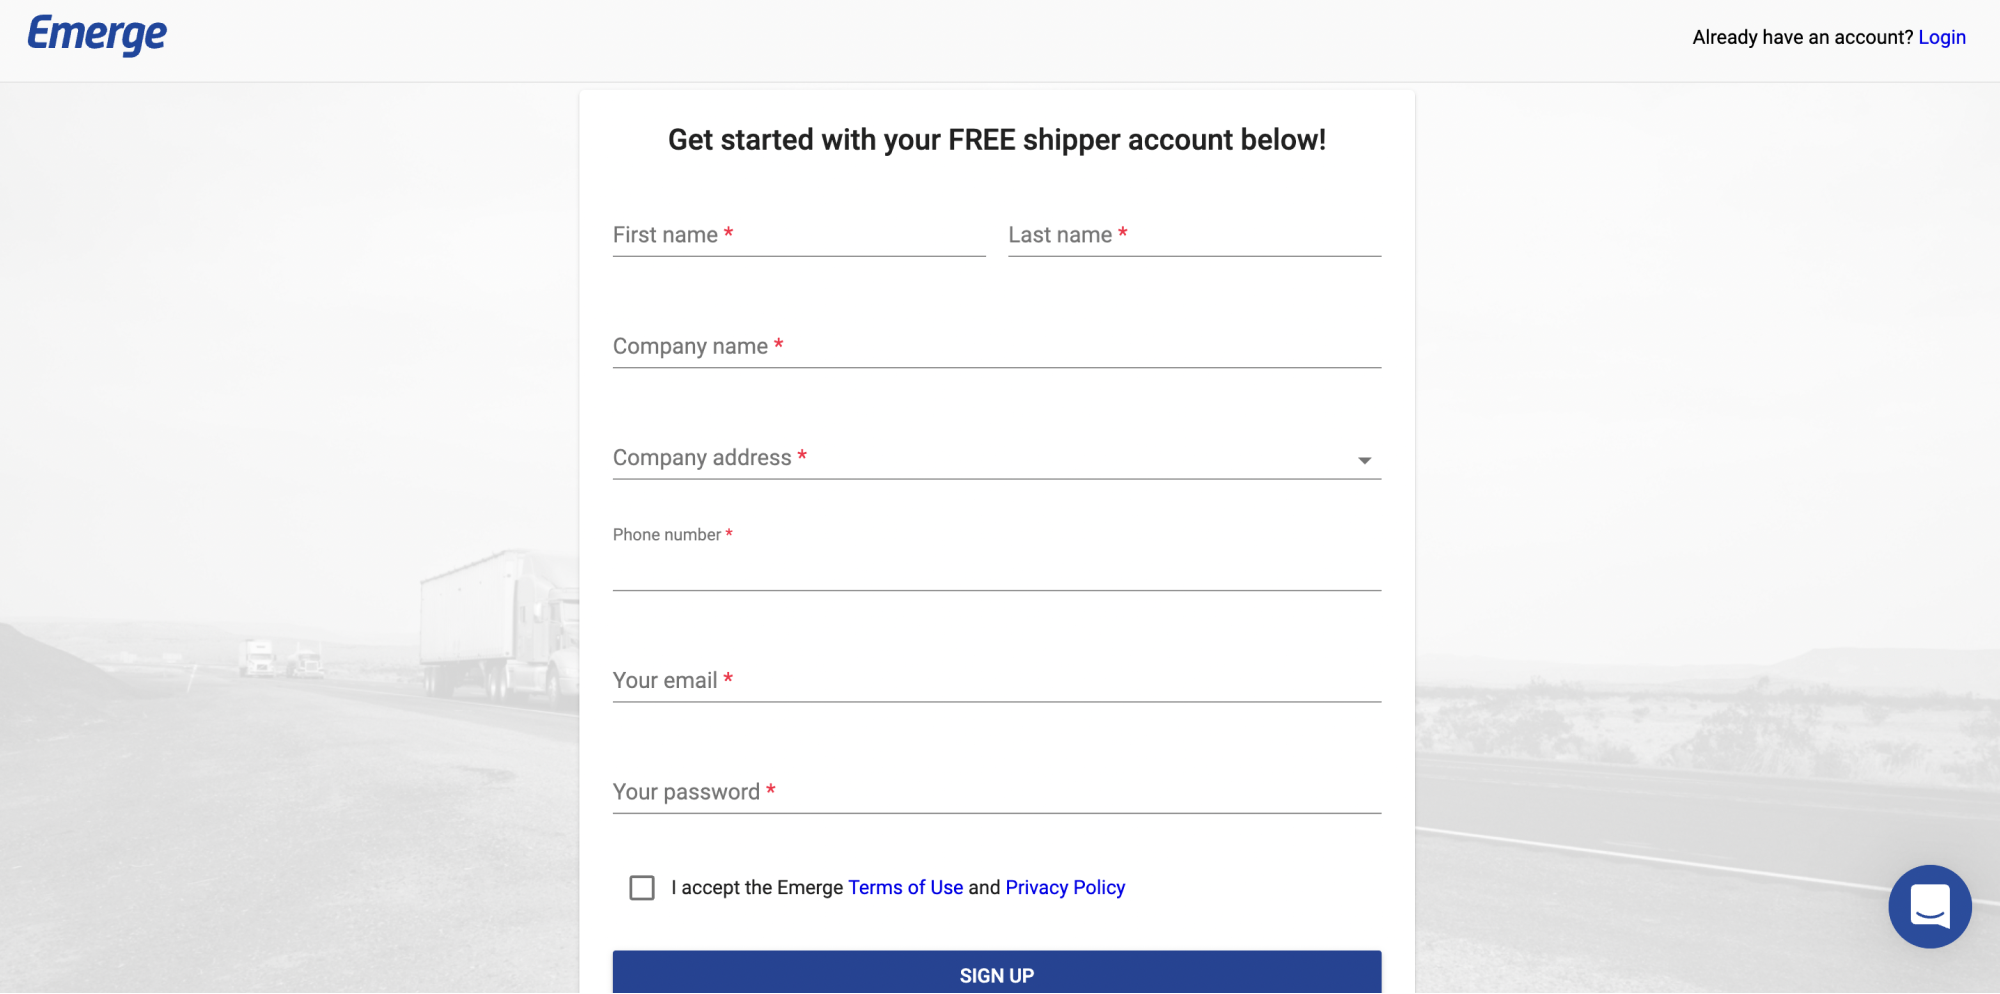
Task: View the Privacy Policy
Action: (x=1065, y=887)
